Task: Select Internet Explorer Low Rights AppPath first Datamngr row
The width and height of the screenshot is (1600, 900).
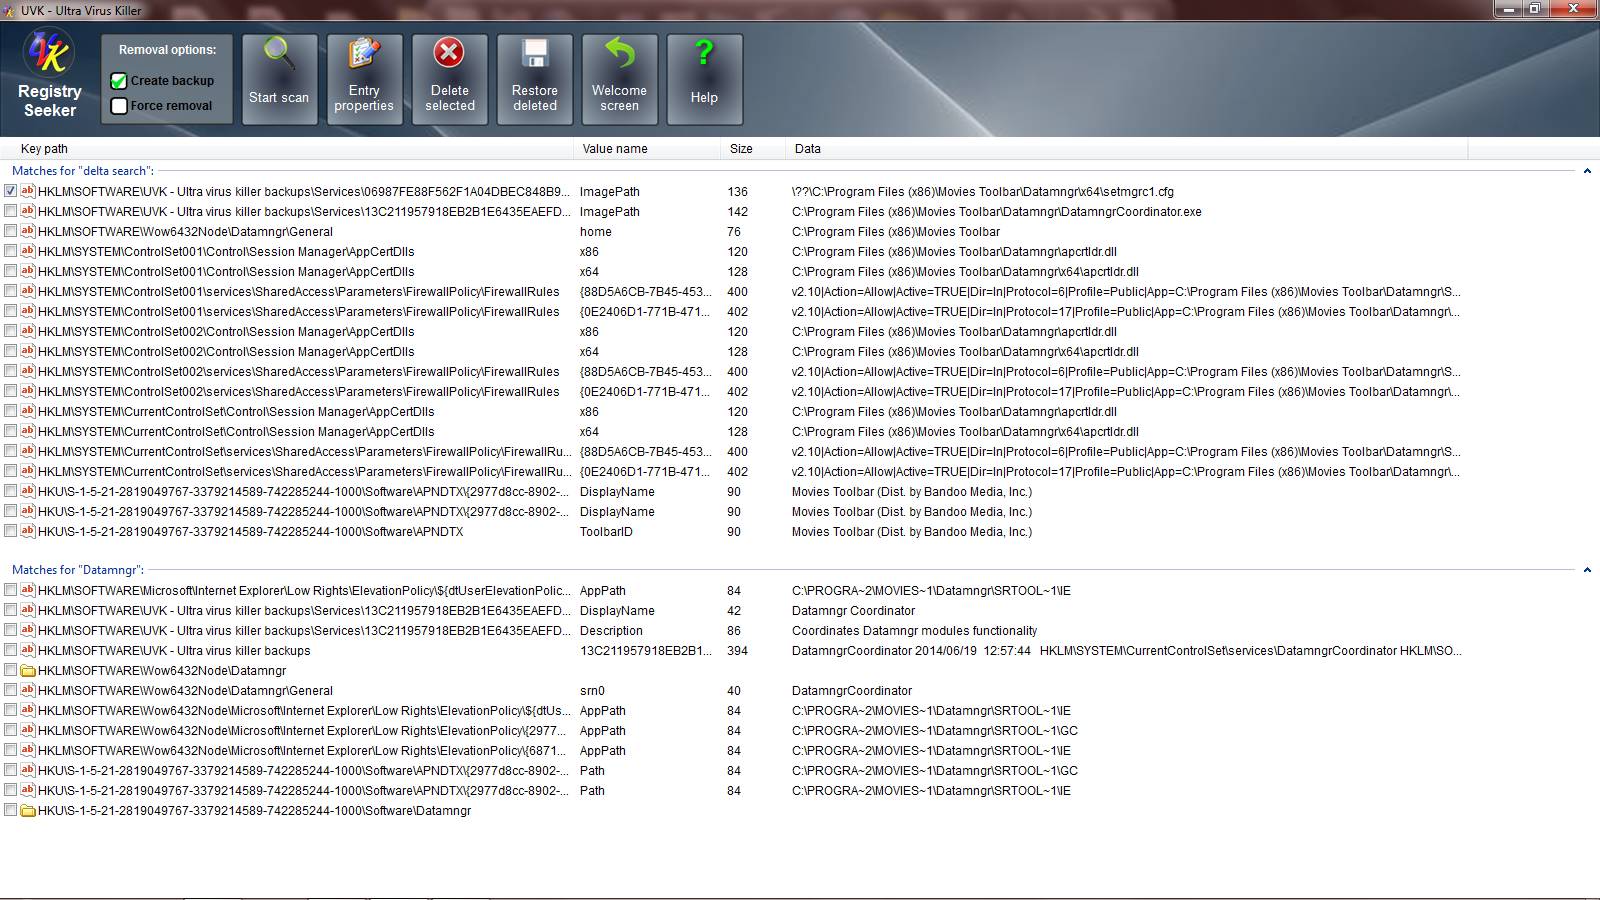Action: (x=304, y=591)
